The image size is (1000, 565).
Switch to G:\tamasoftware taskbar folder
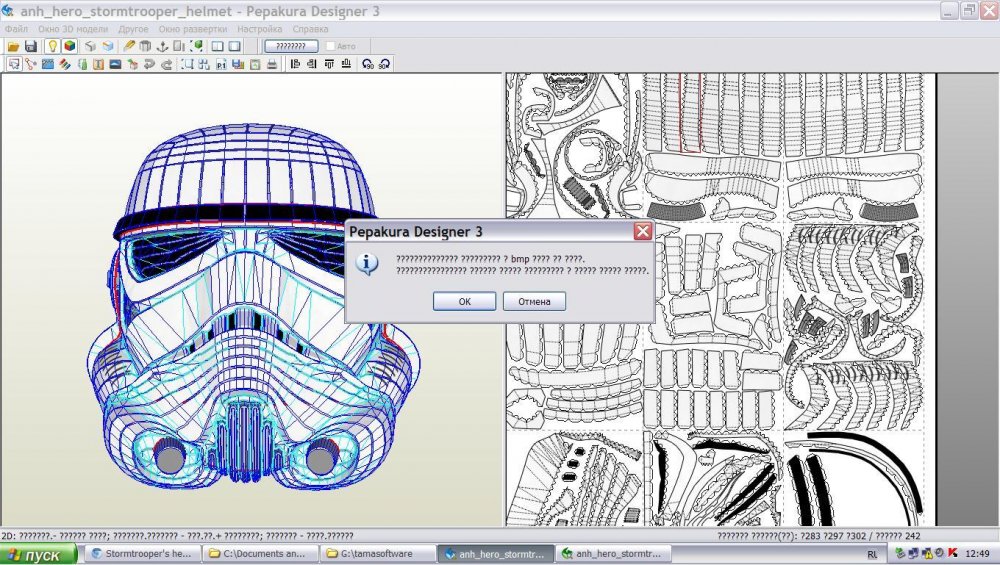pos(378,554)
